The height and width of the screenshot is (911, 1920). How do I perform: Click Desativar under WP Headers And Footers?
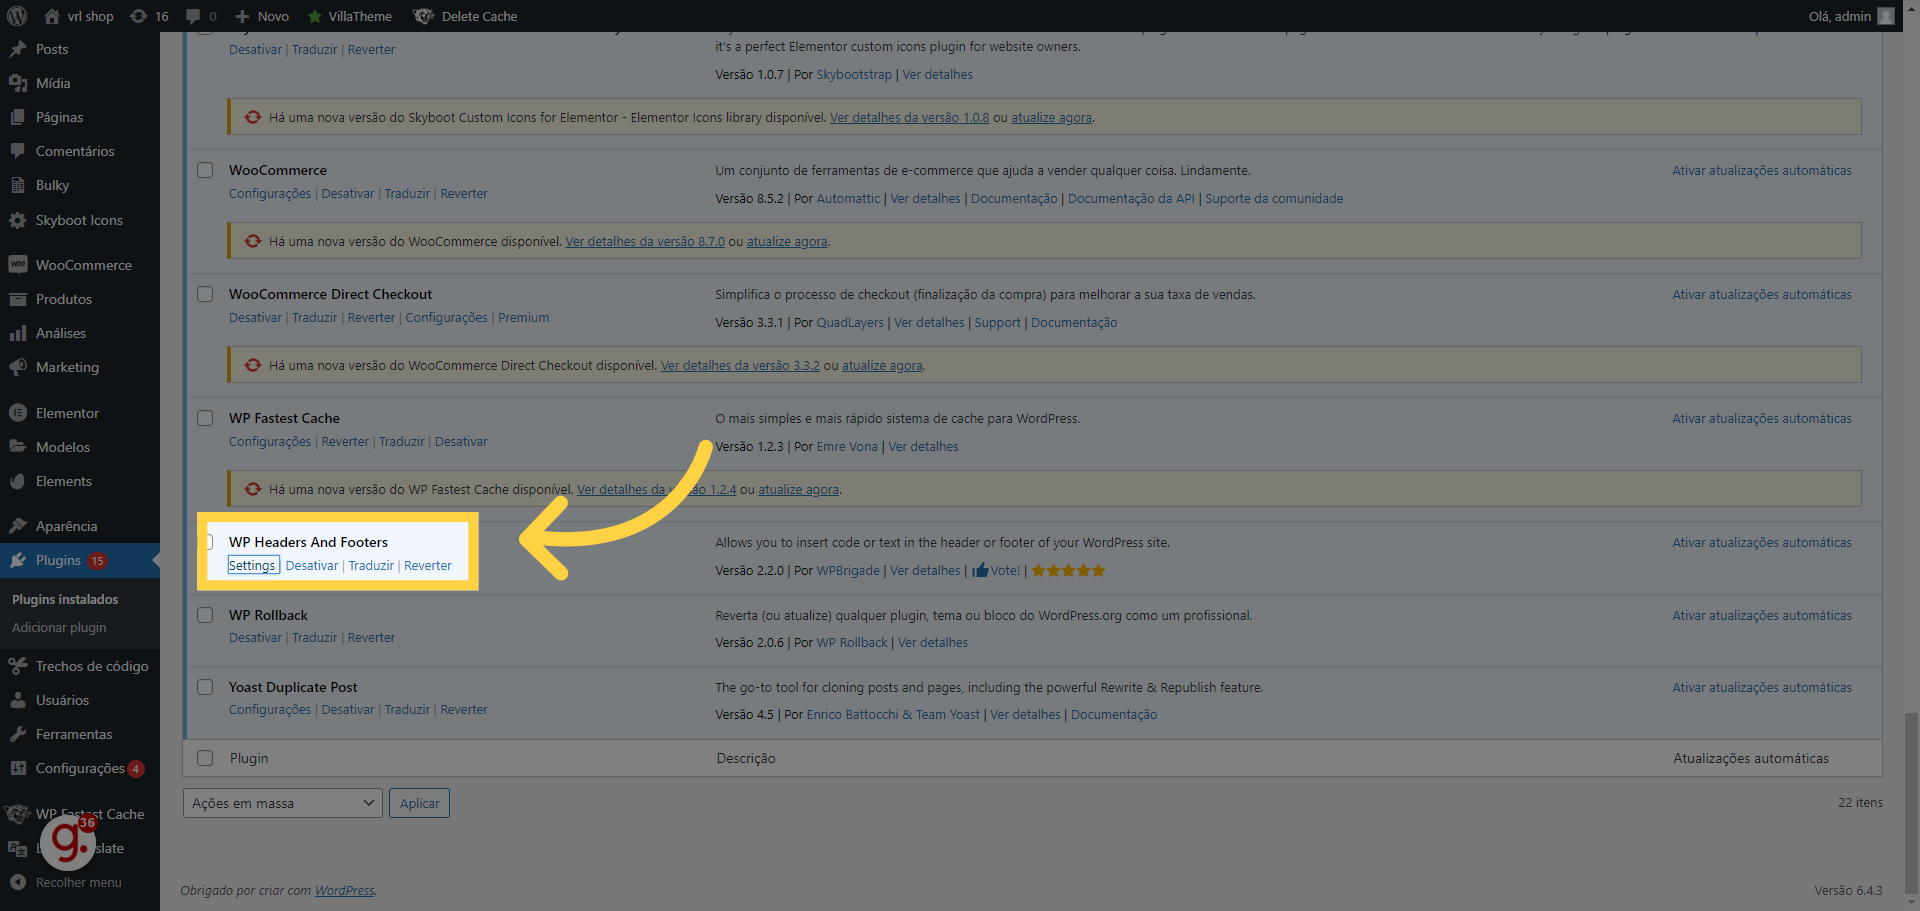coord(312,565)
